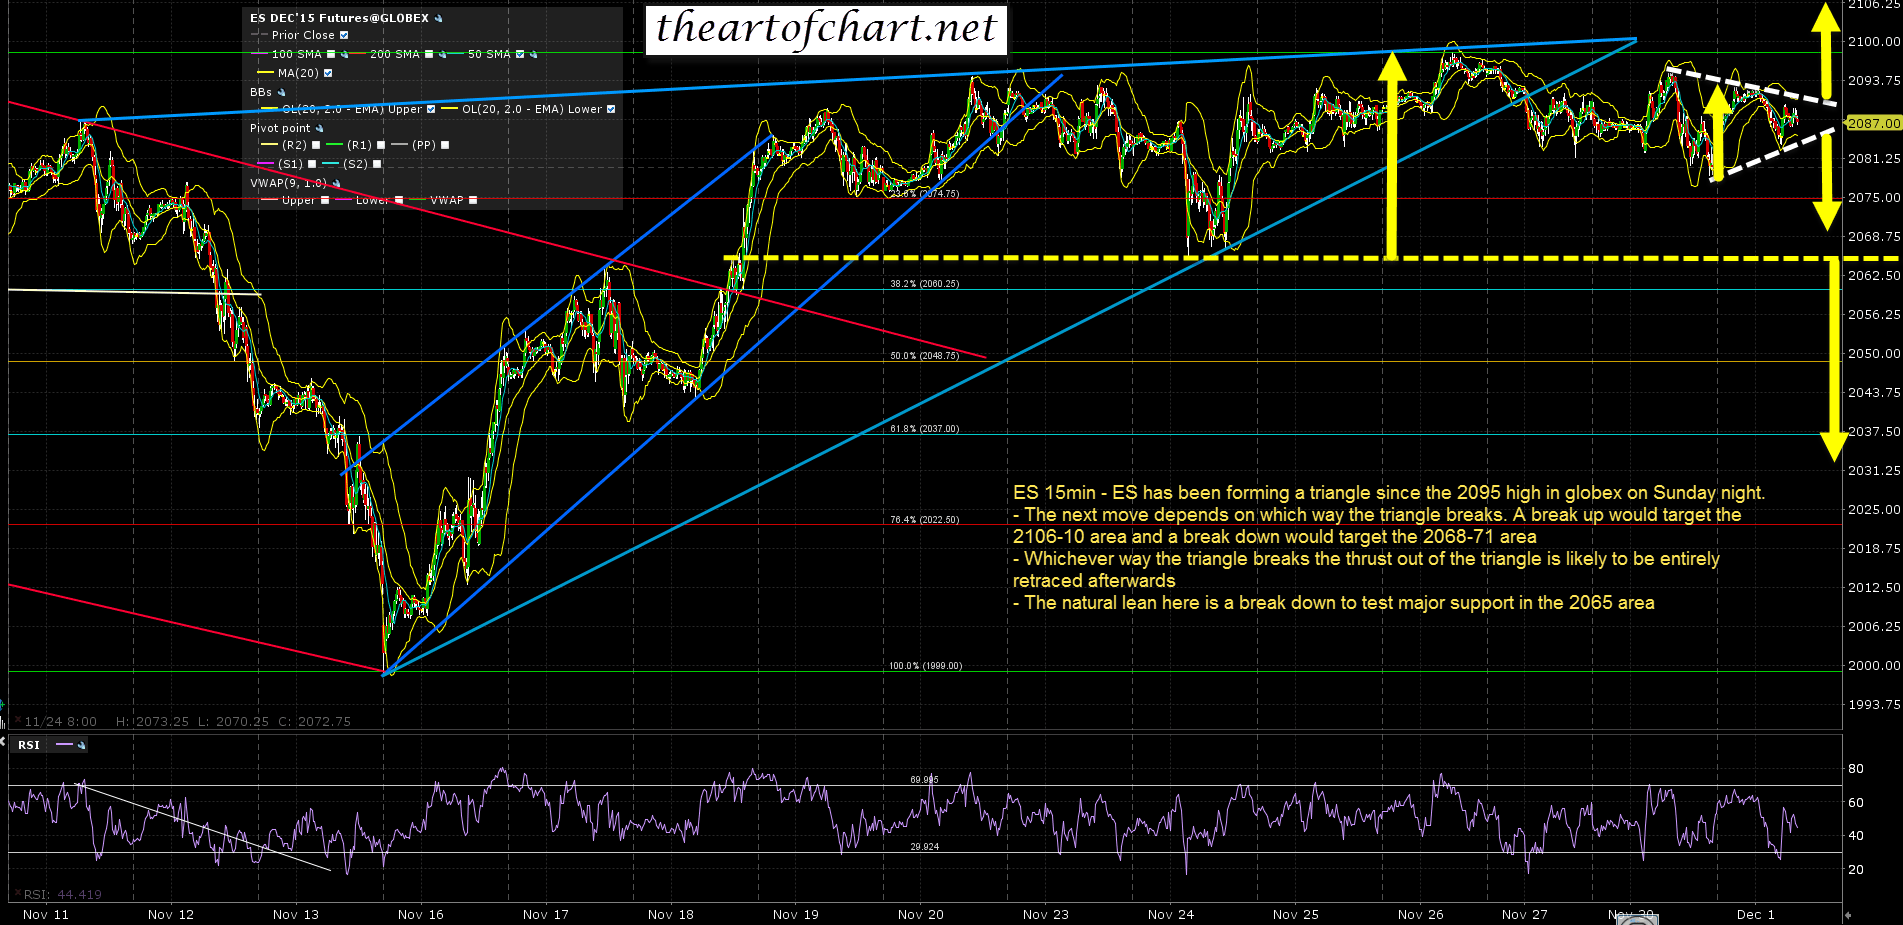Click the theartofchart.net watermark link

[826, 28]
